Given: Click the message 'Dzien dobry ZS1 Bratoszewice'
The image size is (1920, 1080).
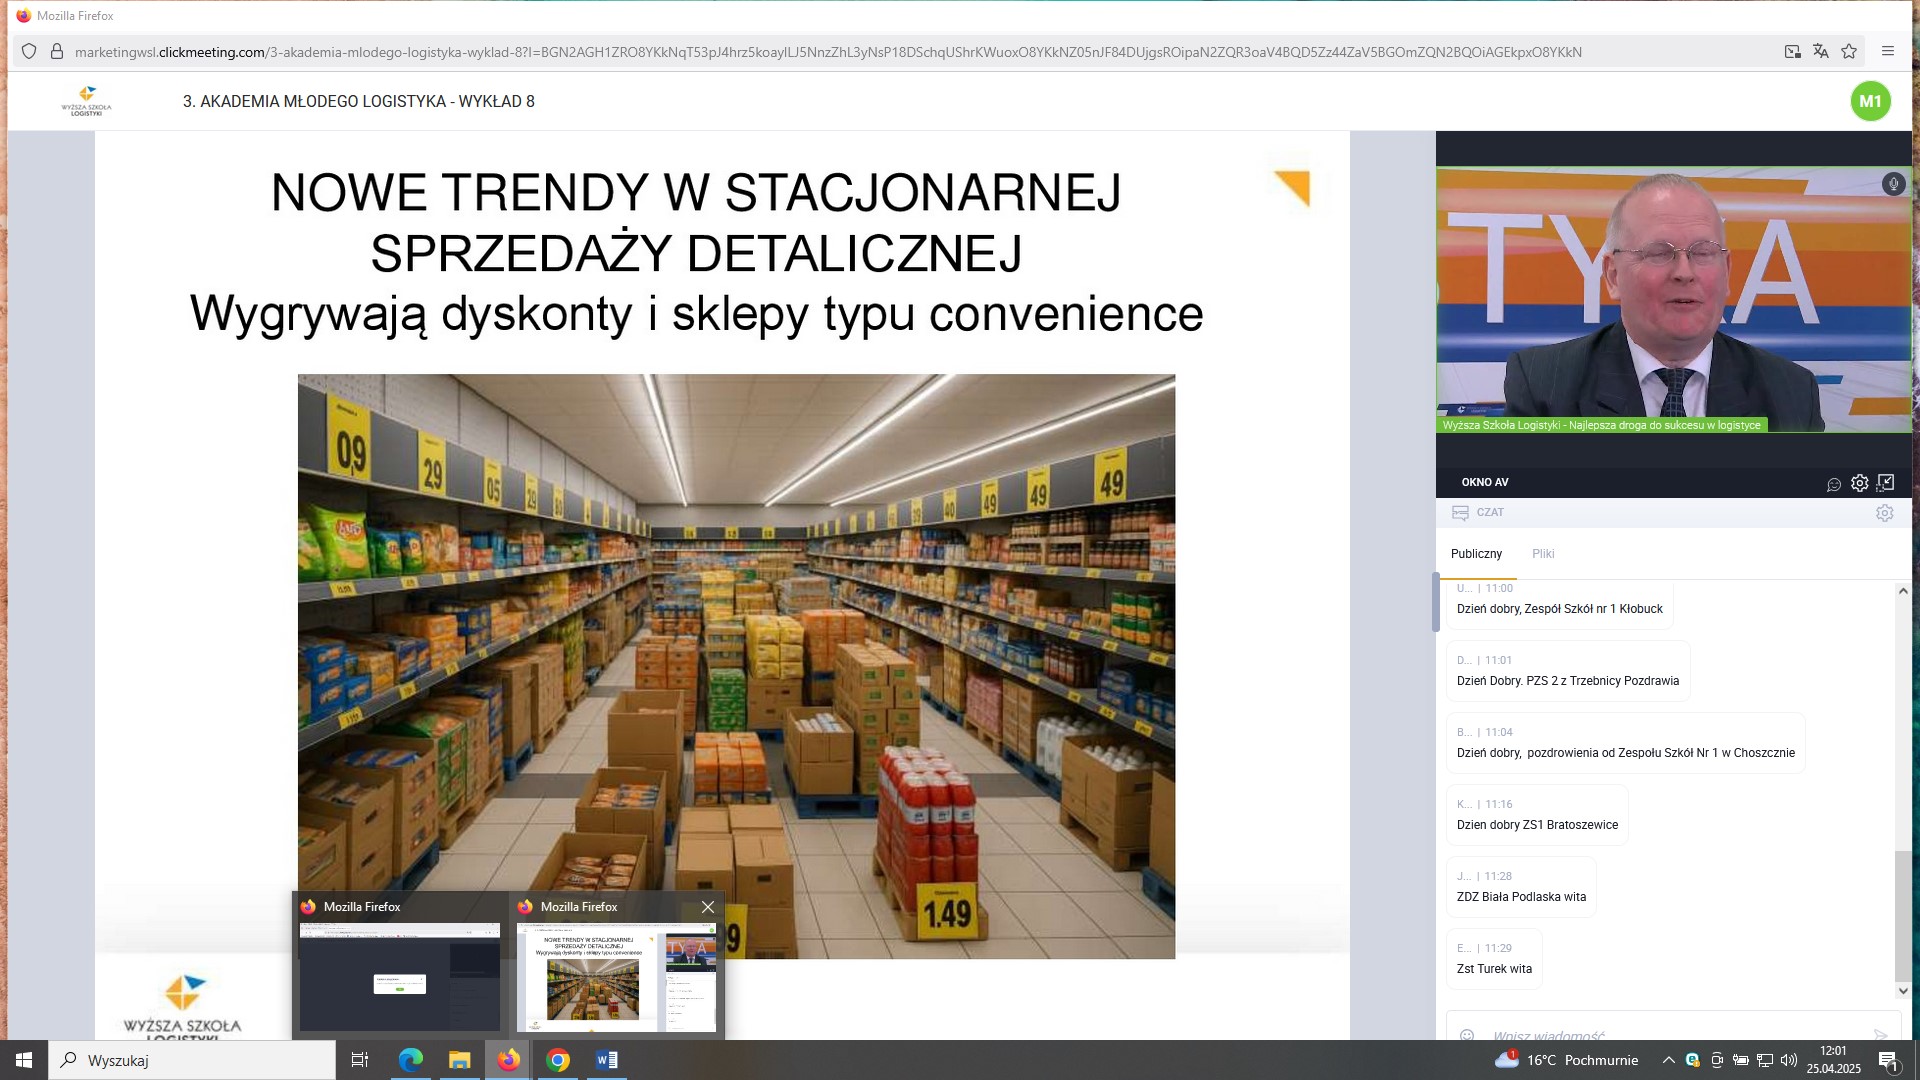Looking at the screenshot, I should [1537, 825].
